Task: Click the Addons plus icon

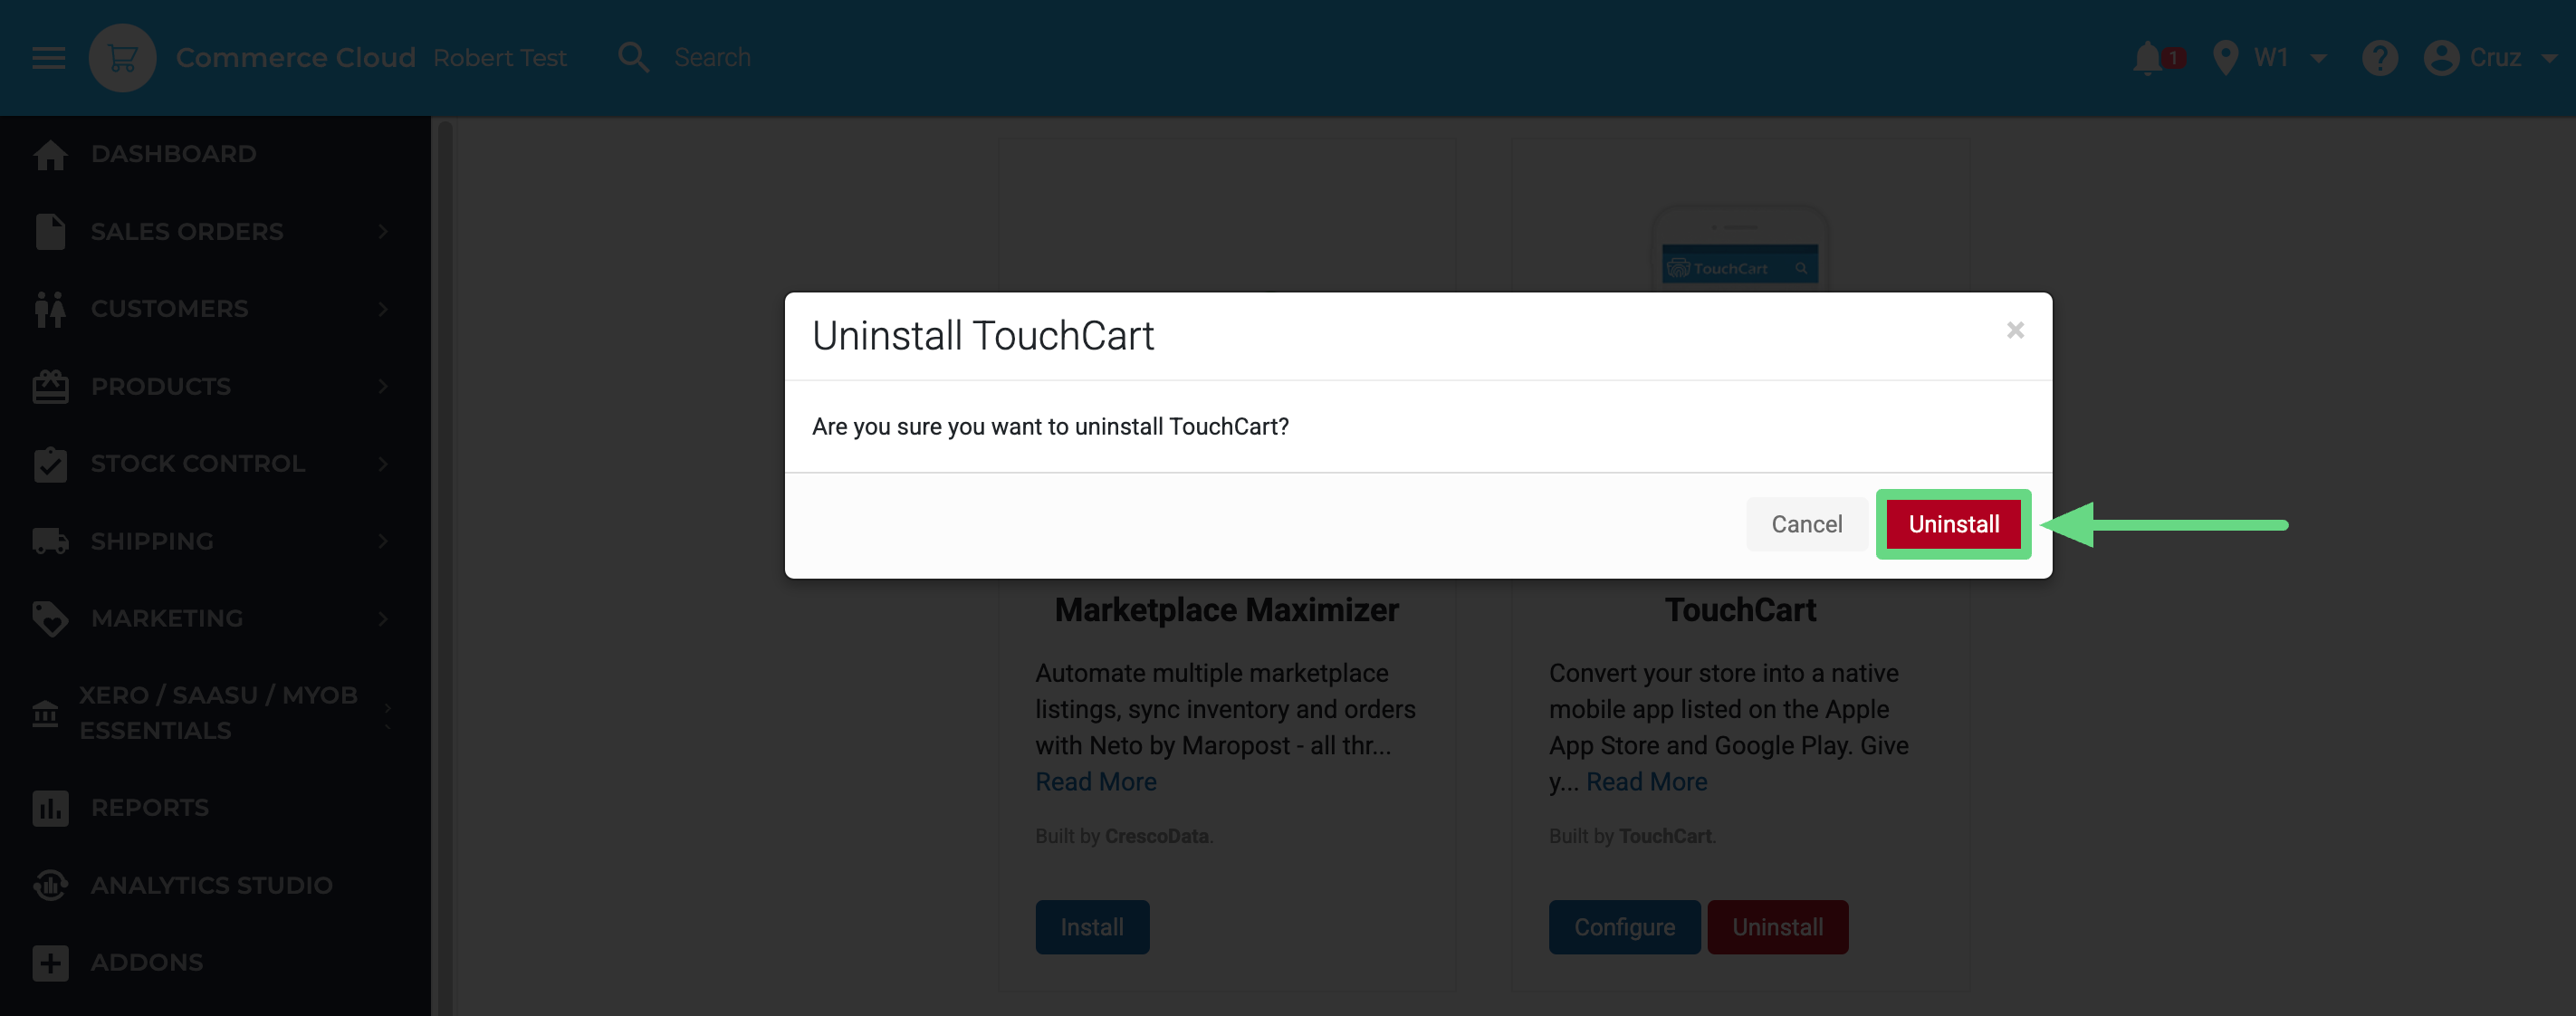Action: tap(50, 962)
